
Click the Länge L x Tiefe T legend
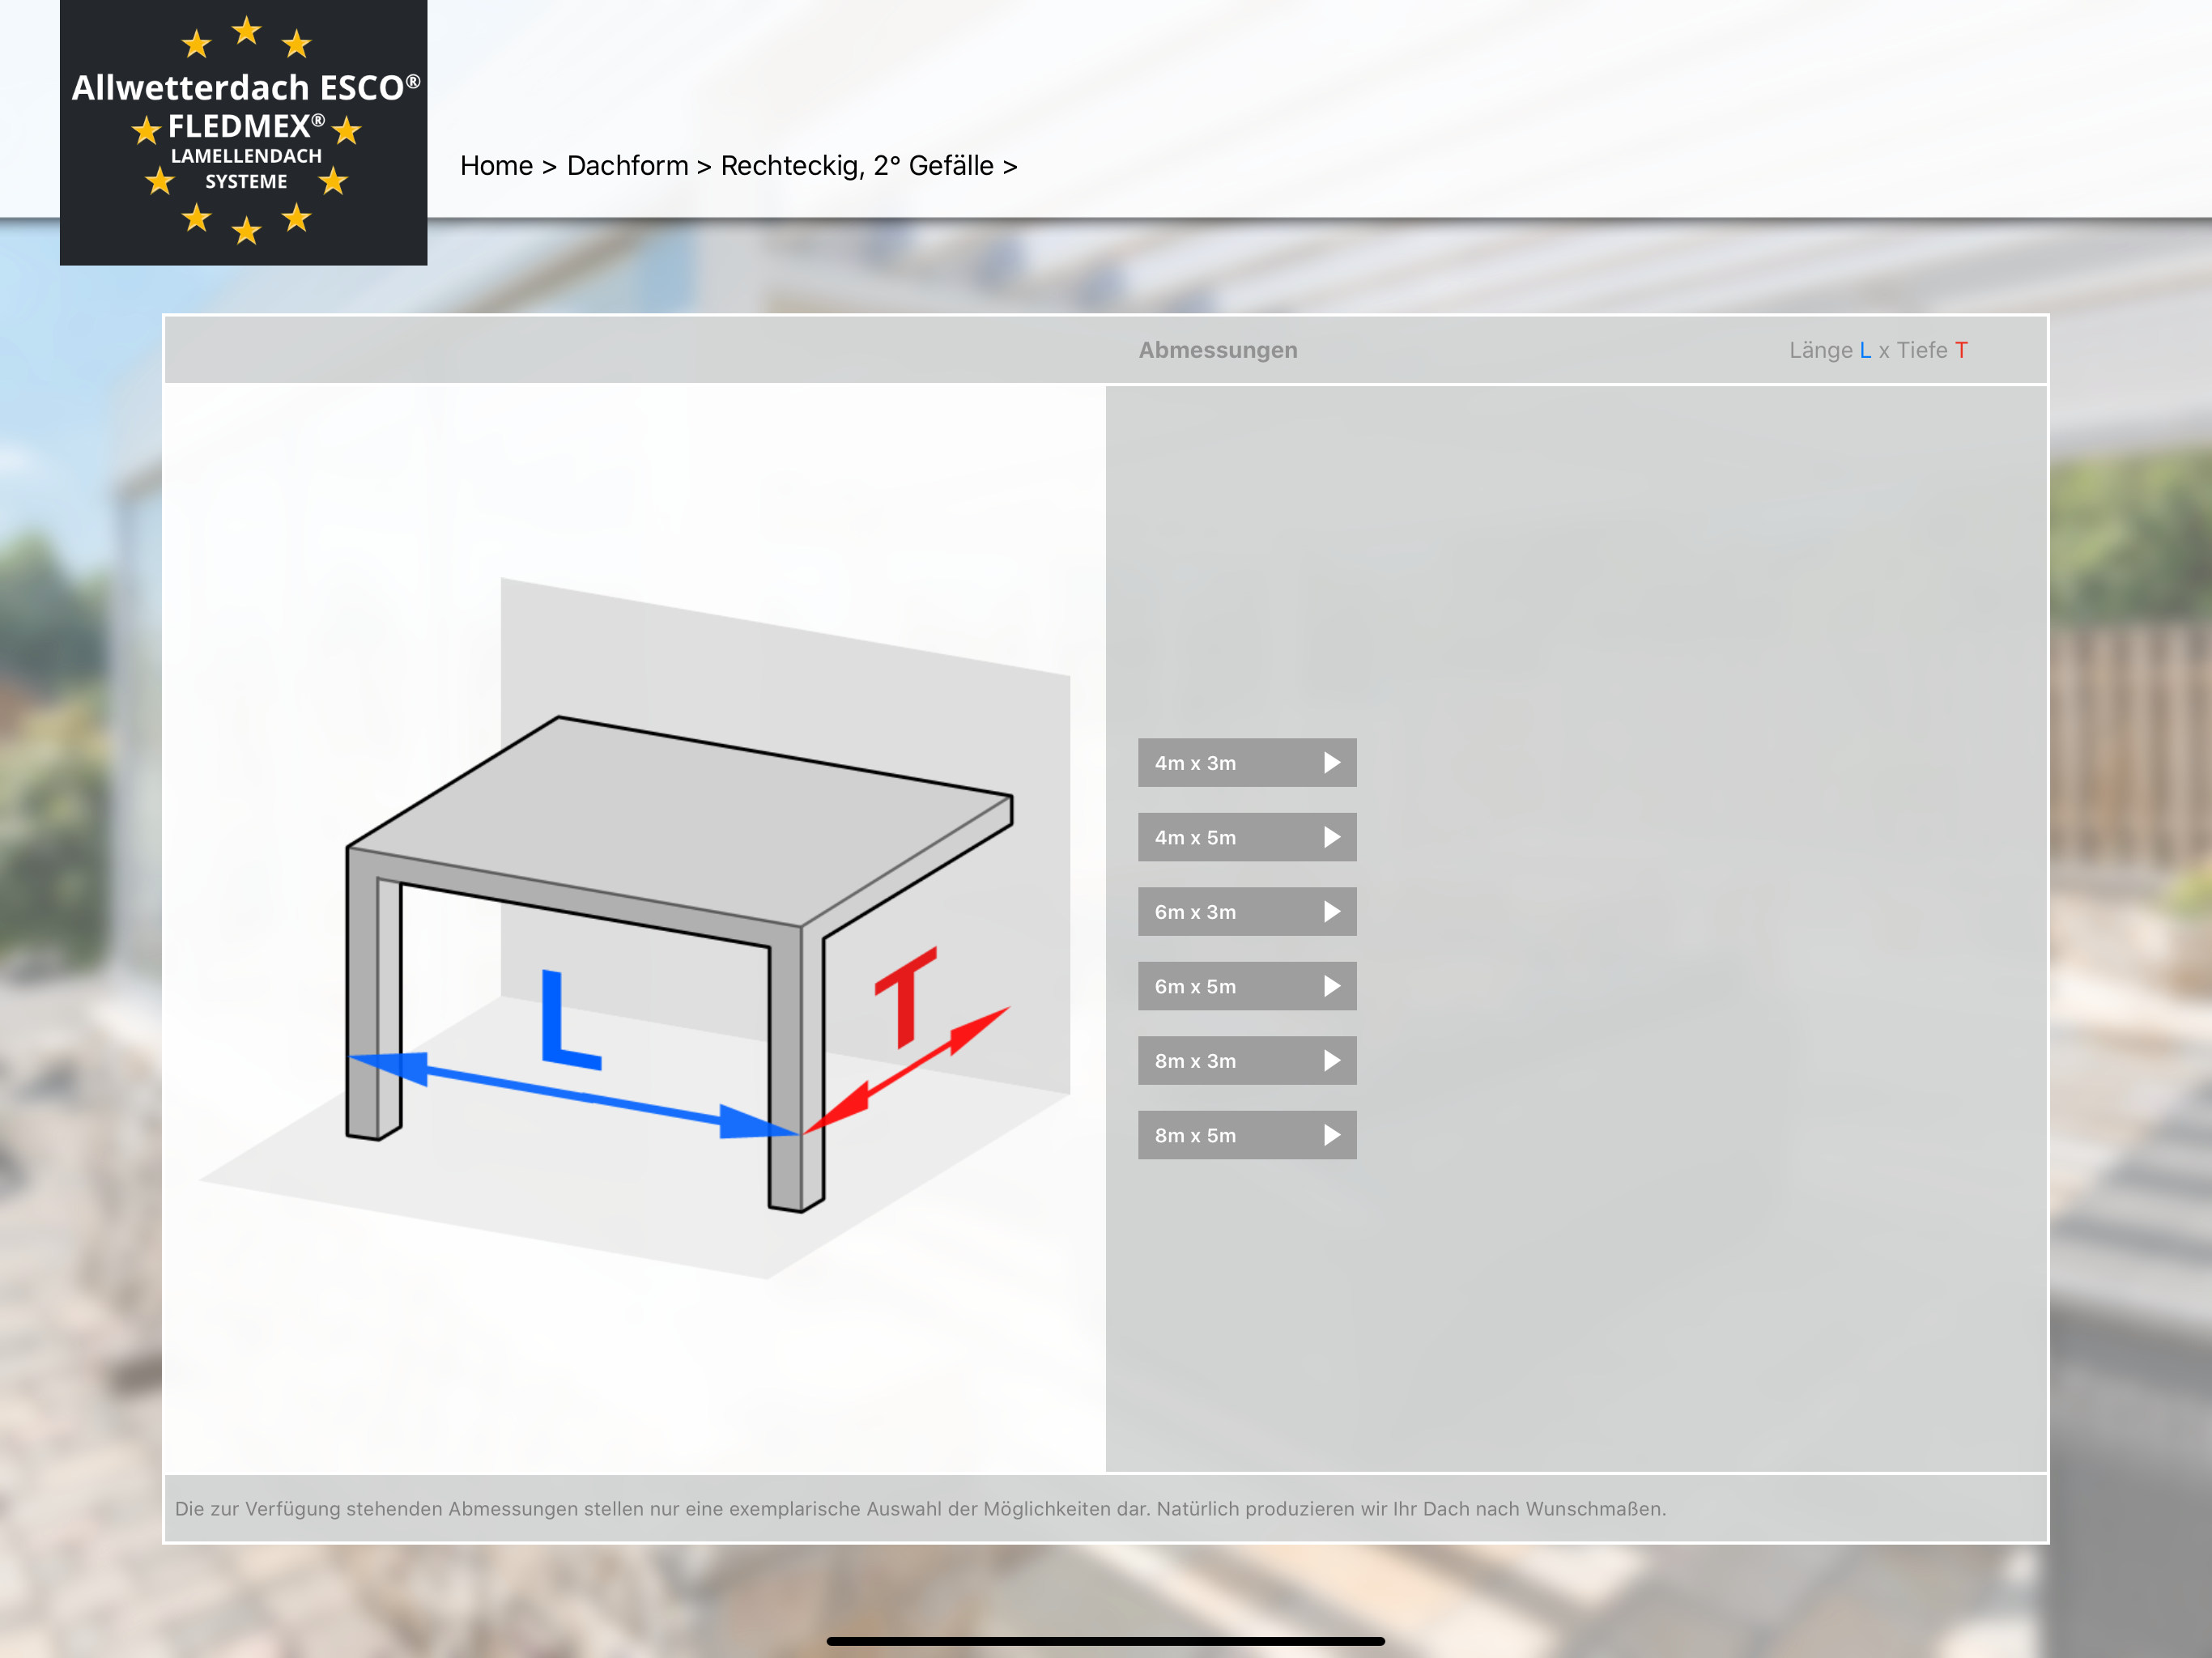(1878, 350)
